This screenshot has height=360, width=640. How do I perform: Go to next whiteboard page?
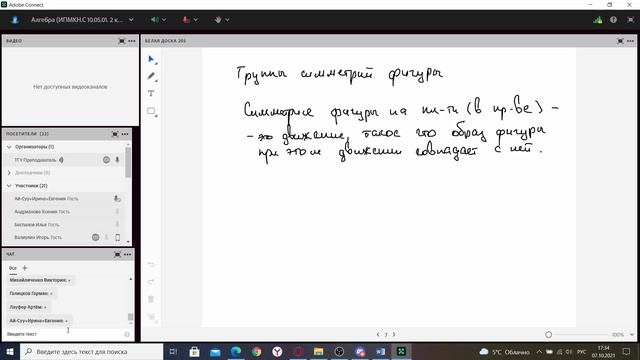(x=394, y=334)
